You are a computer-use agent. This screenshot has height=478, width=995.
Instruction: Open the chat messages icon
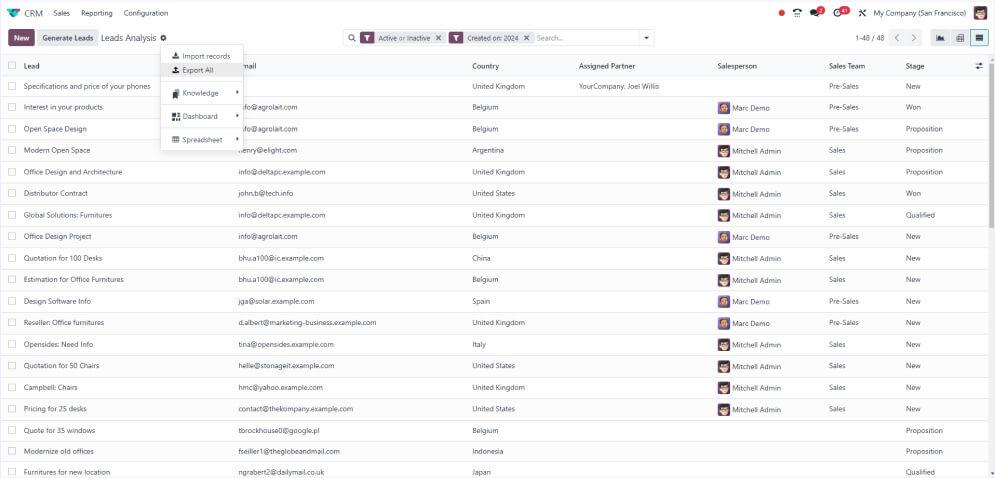817,13
